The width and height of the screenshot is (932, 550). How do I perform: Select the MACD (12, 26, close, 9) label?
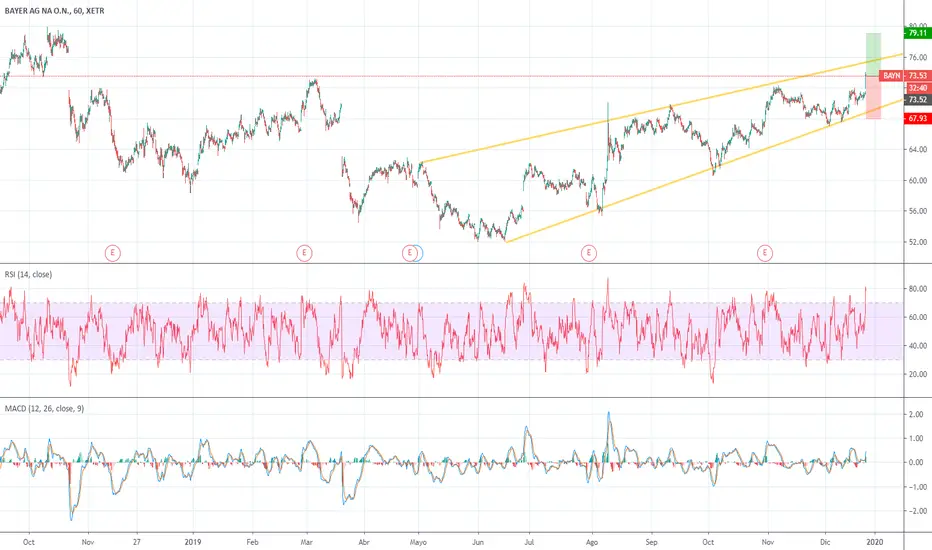pos(44,409)
